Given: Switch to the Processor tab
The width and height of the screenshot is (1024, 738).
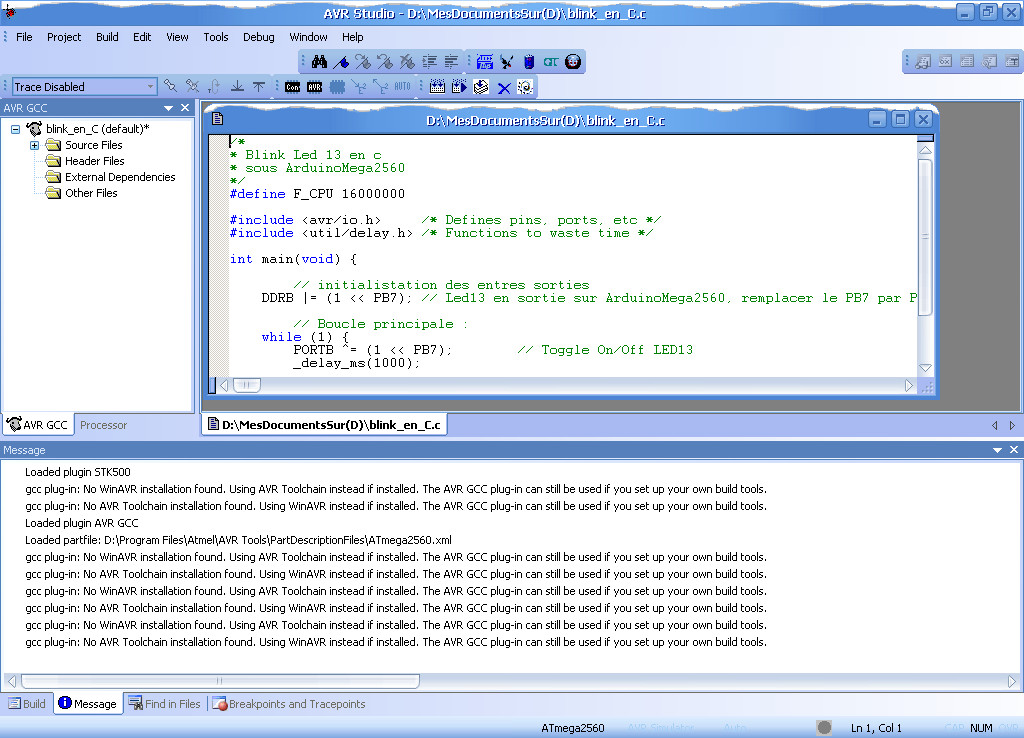Looking at the screenshot, I should click(x=104, y=425).
